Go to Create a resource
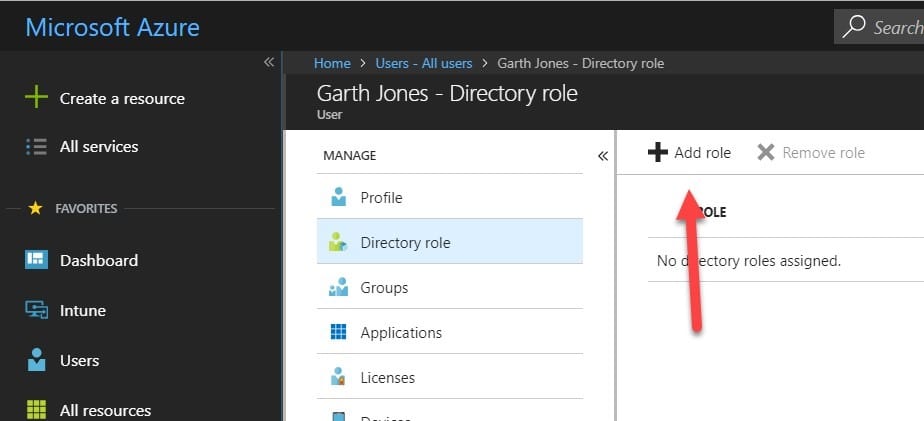The width and height of the screenshot is (924, 421). 122,98
